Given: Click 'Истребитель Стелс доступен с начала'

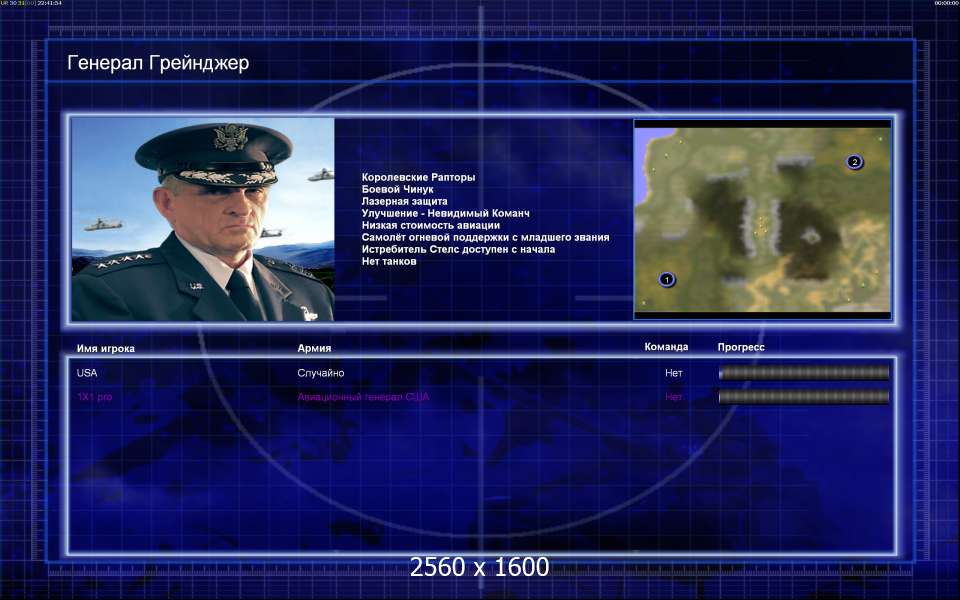Looking at the screenshot, I should point(458,249).
